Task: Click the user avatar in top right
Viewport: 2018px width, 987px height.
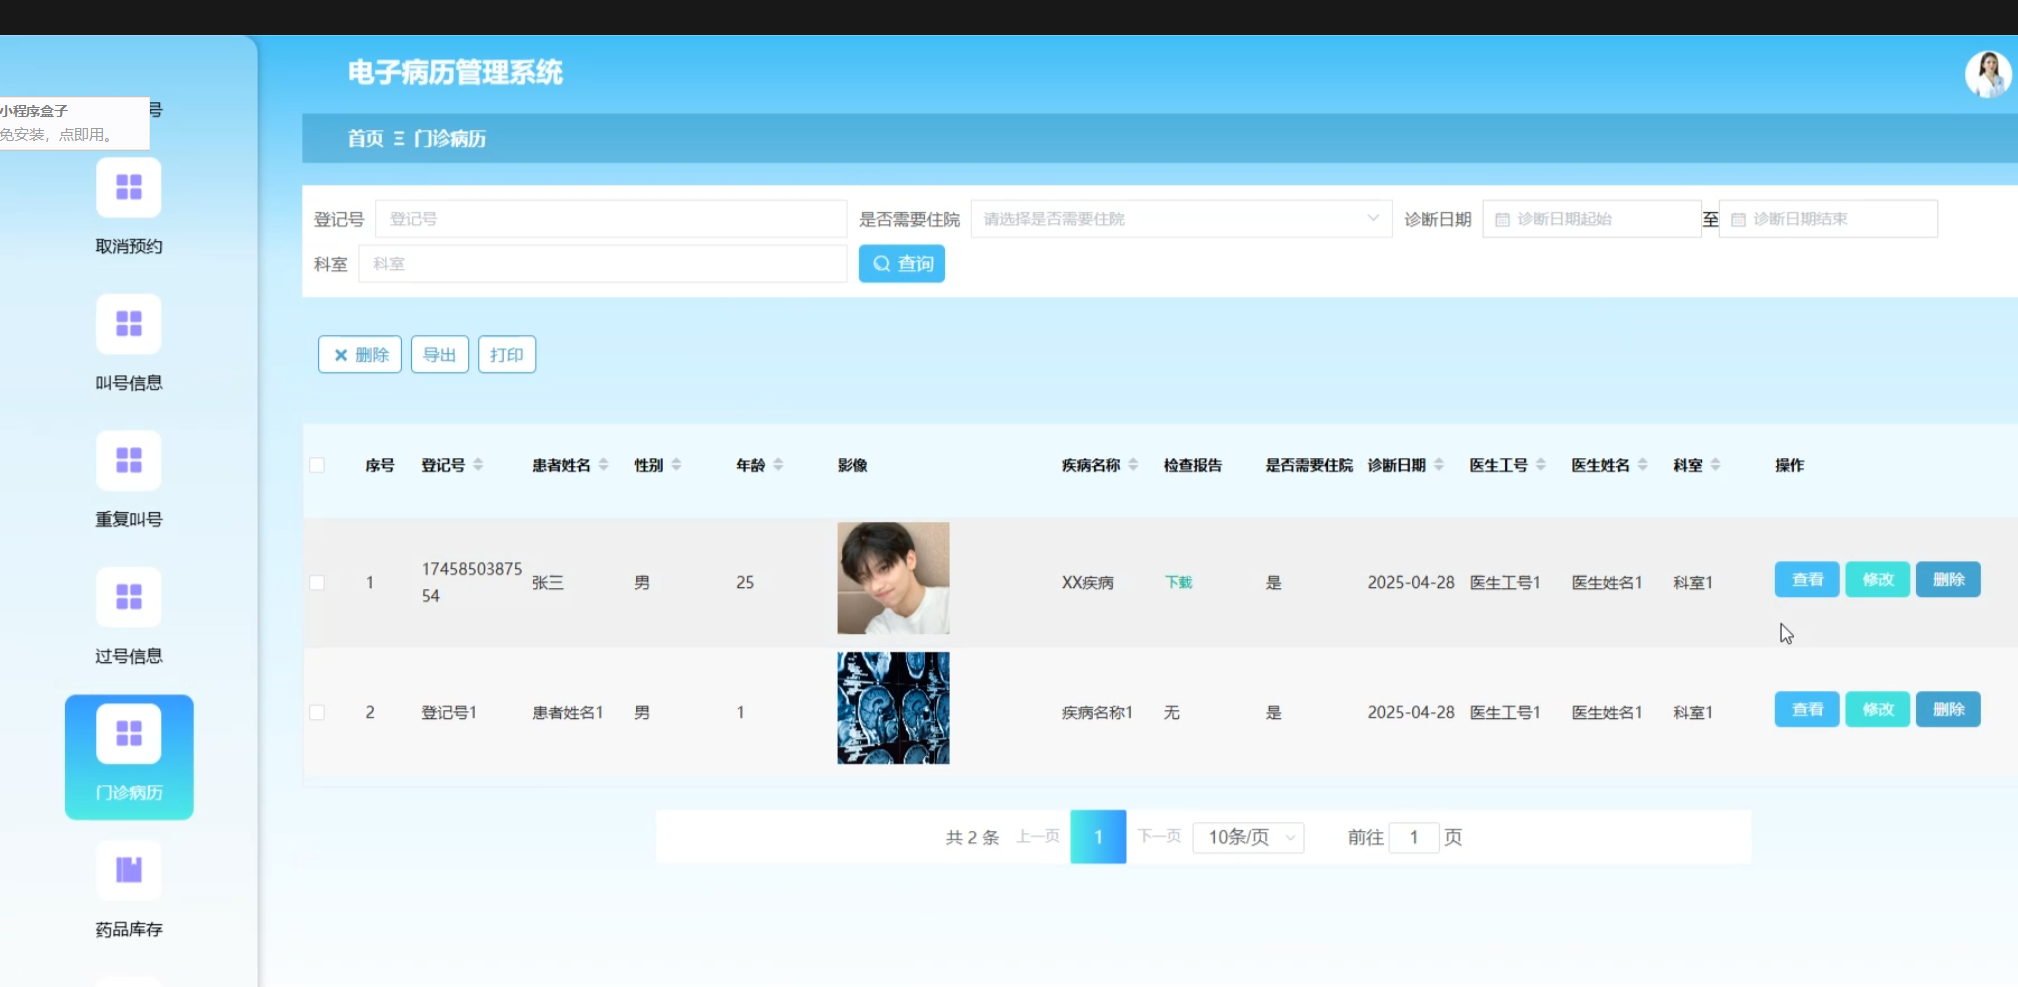Action: point(1987,74)
